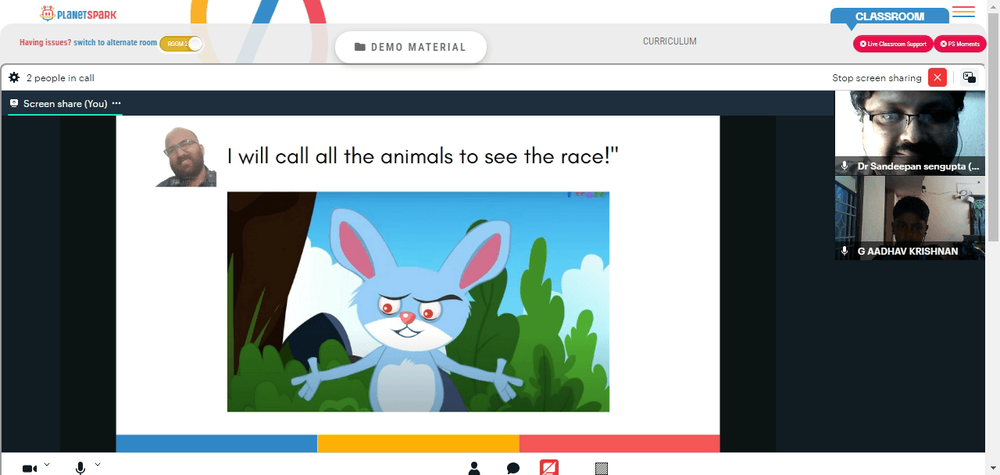Switch the view with the picture-in-picture icon
Screen dimensions: 1000x475
969,78
